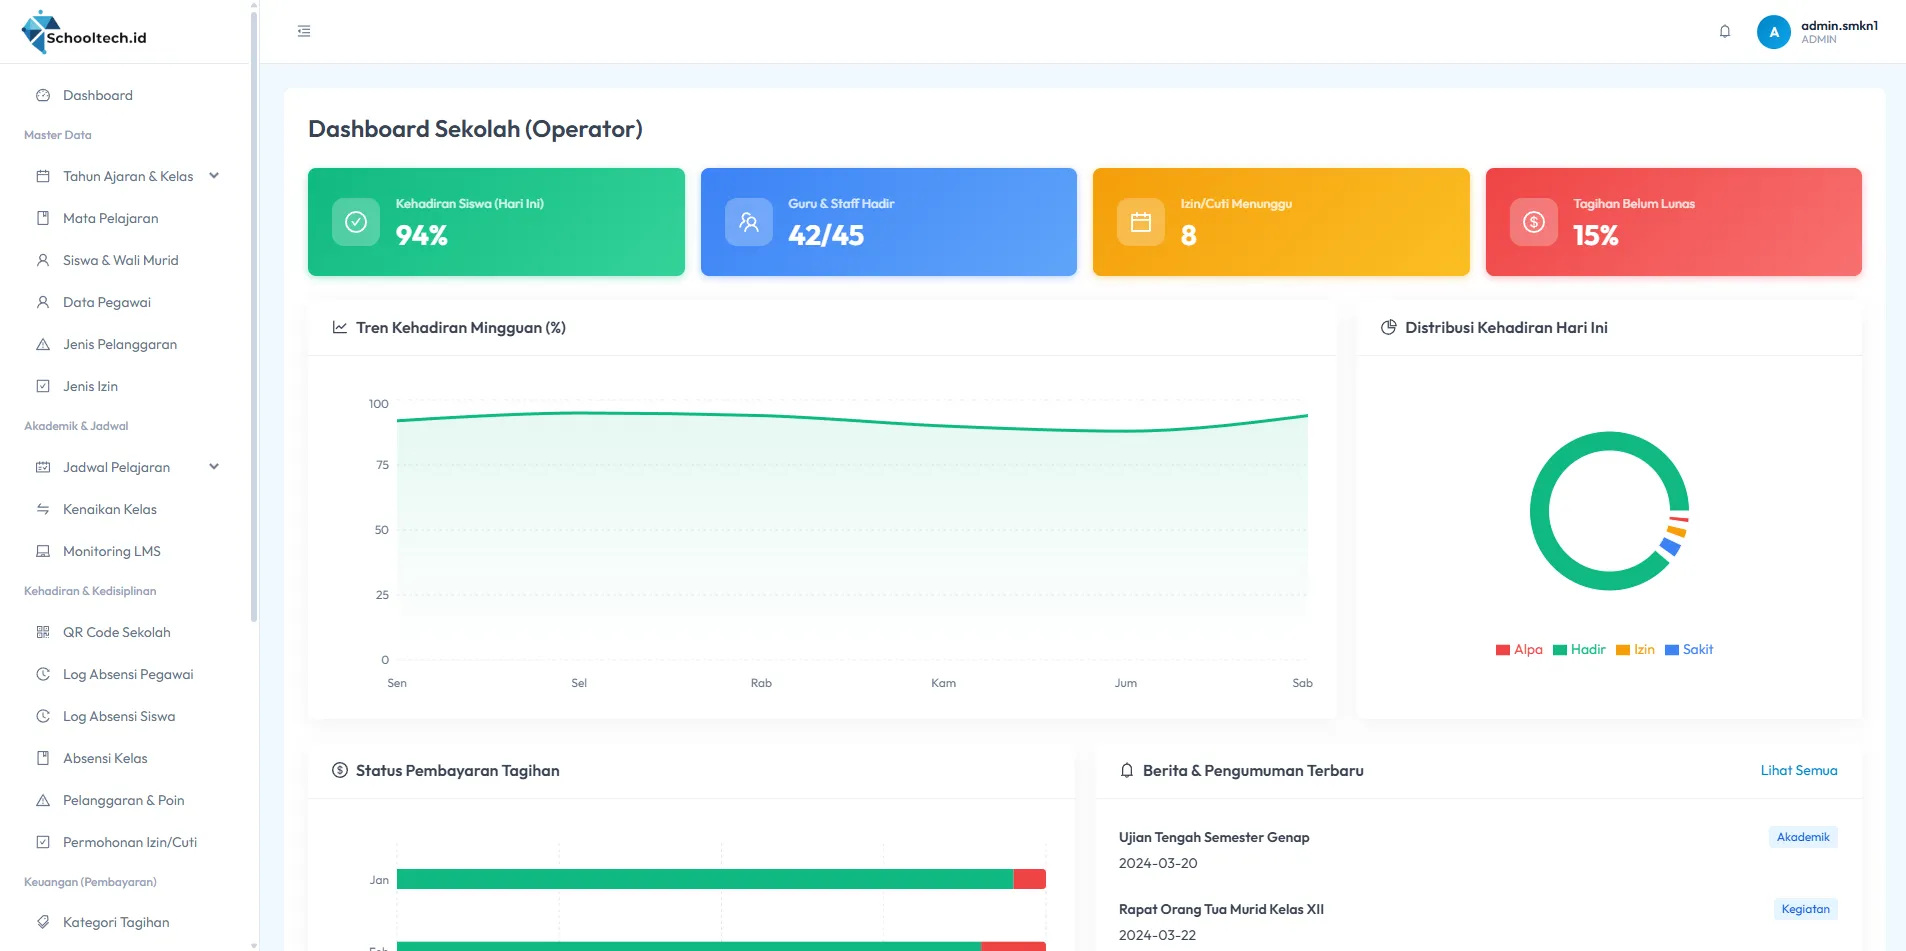Open the Data Pegawai menu item
The height and width of the screenshot is (951, 1906).
(124, 303)
